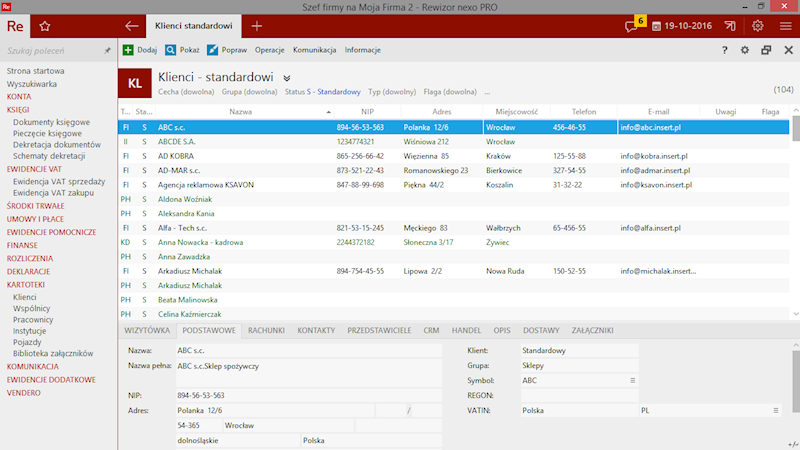Switch to the HANDEL tab
Viewport: 800px width, 450px height.
click(466, 331)
